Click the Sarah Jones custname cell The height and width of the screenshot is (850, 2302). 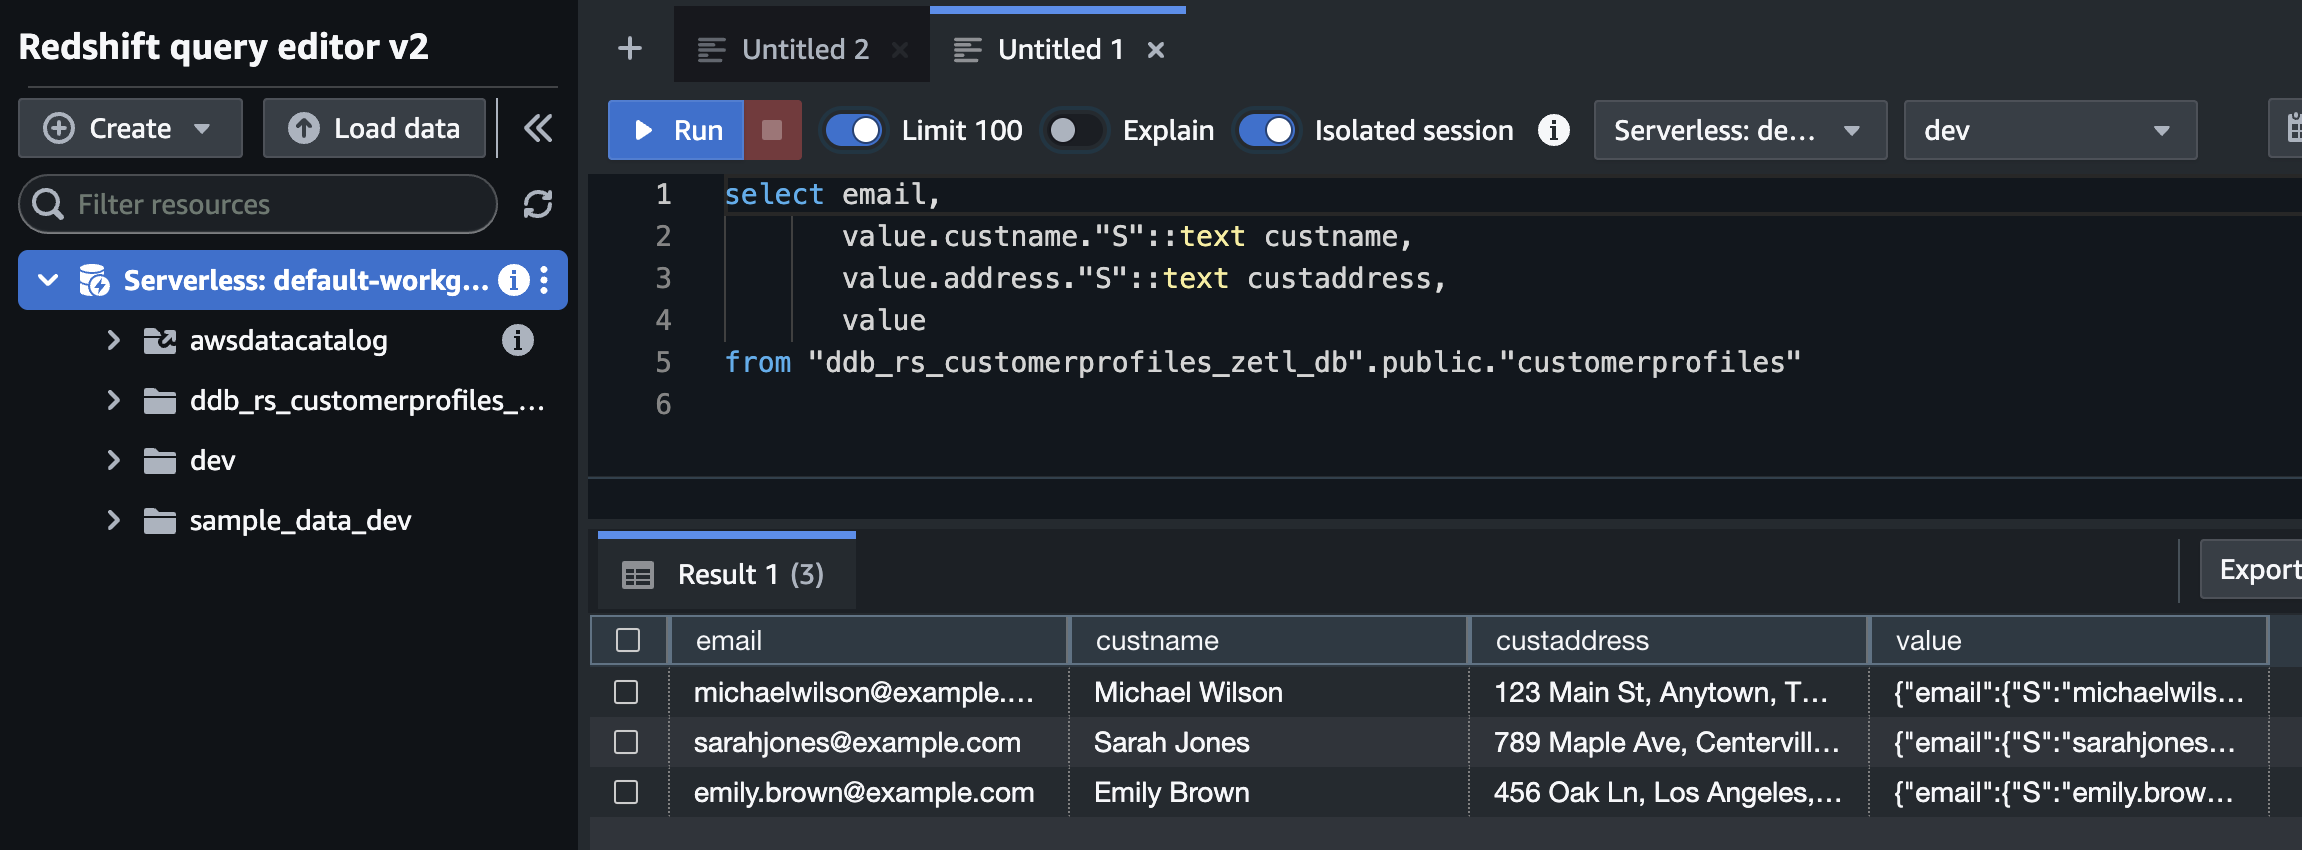click(x=1268, y=742)
